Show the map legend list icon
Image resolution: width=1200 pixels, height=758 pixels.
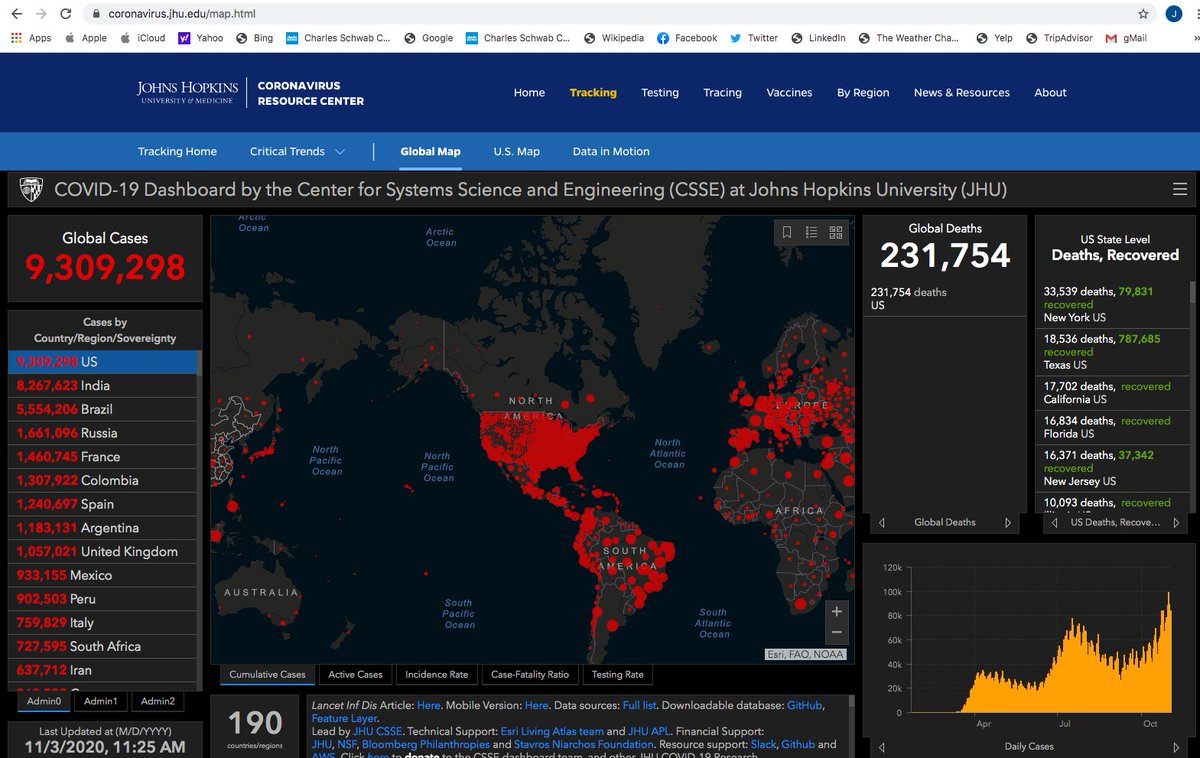pyautogui.click(x=811, y=232)
